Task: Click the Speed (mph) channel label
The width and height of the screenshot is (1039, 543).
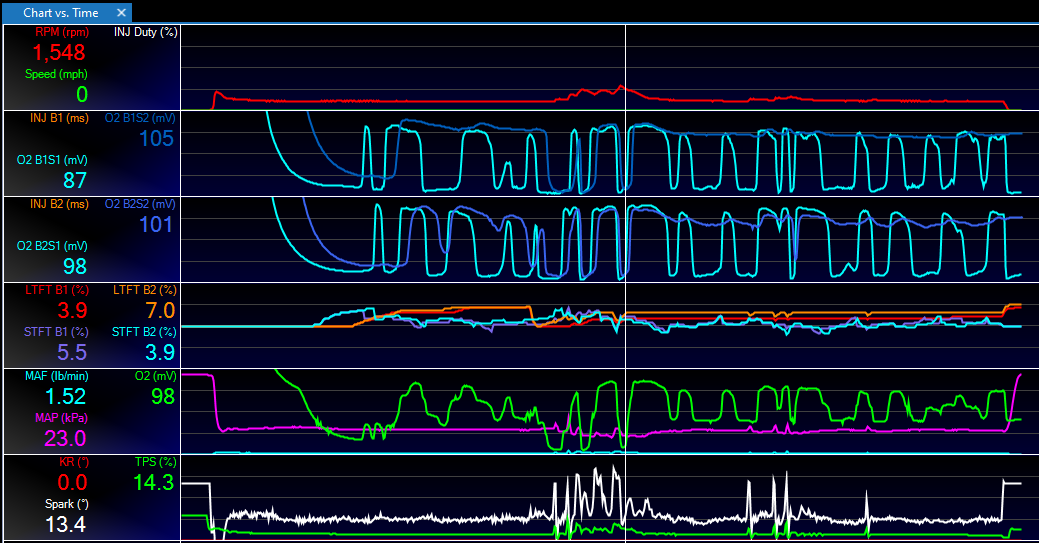Action: tap(56, 74)
